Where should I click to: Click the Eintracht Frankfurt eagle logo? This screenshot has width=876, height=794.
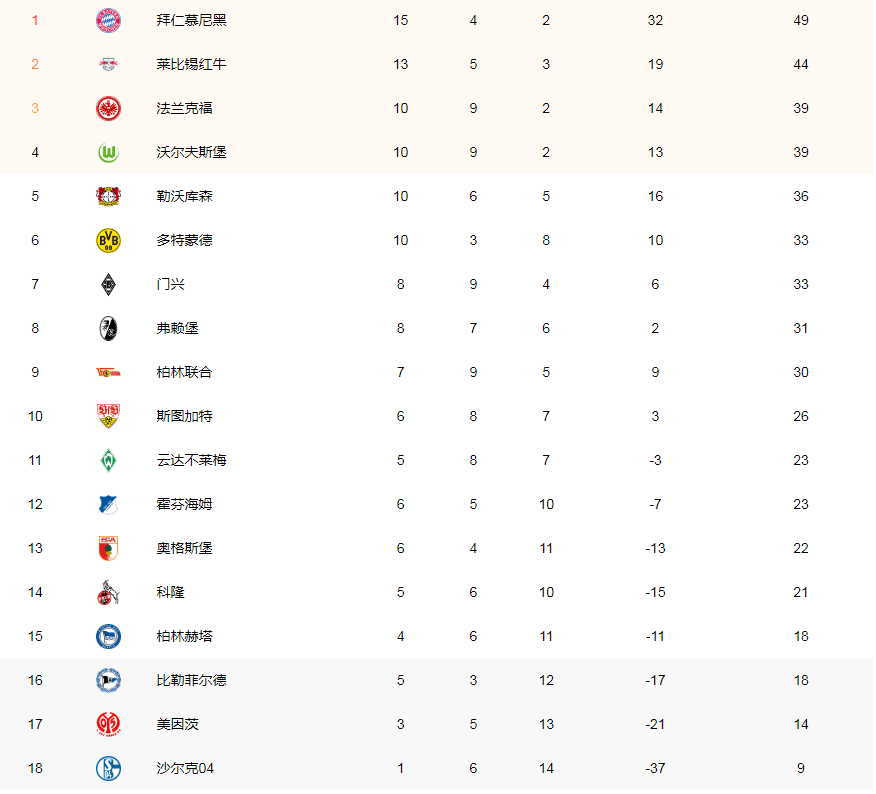(108, 108)
